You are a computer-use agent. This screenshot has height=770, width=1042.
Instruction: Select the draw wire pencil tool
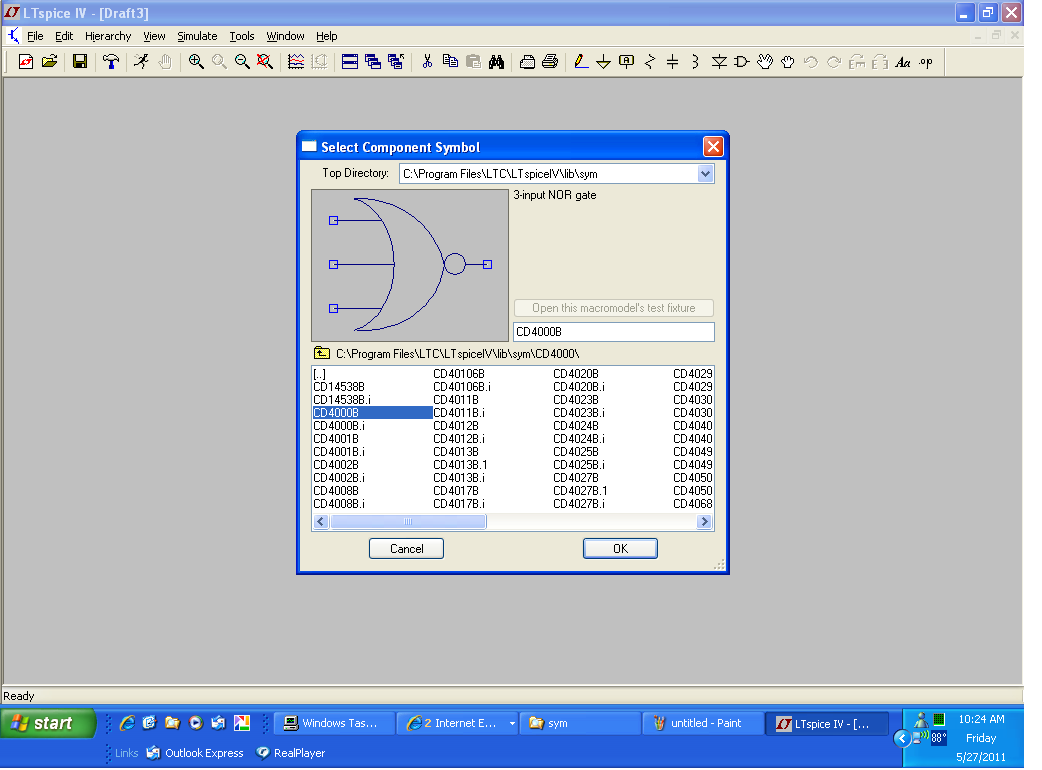point(581,62)
